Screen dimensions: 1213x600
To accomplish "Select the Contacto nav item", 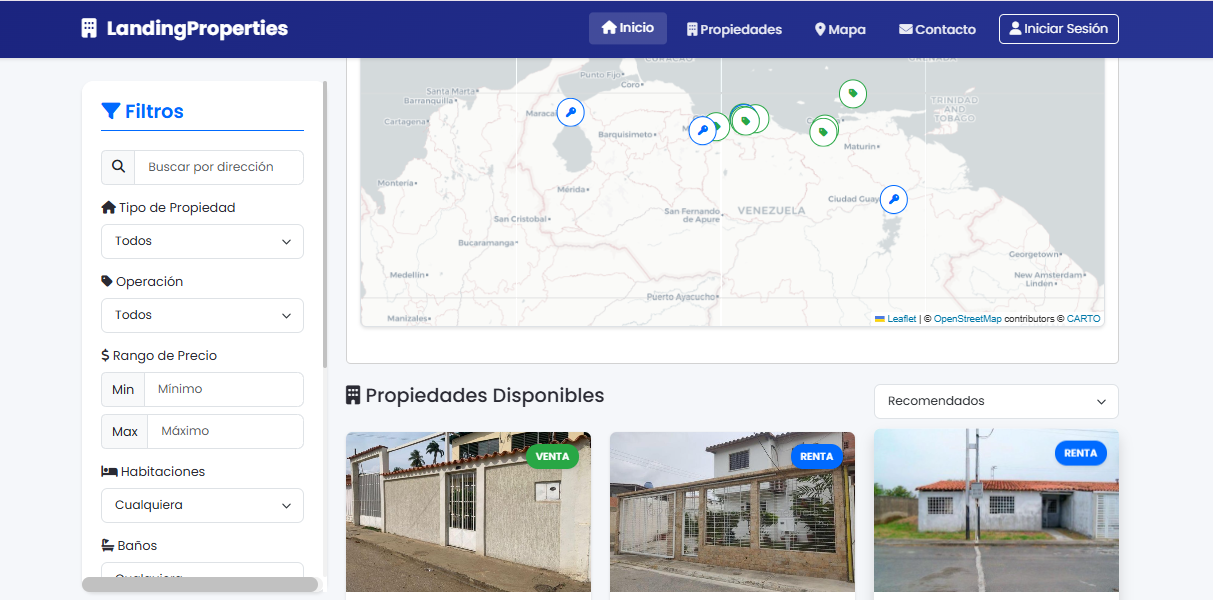I will pyautogui.click(x=937, y=29).
